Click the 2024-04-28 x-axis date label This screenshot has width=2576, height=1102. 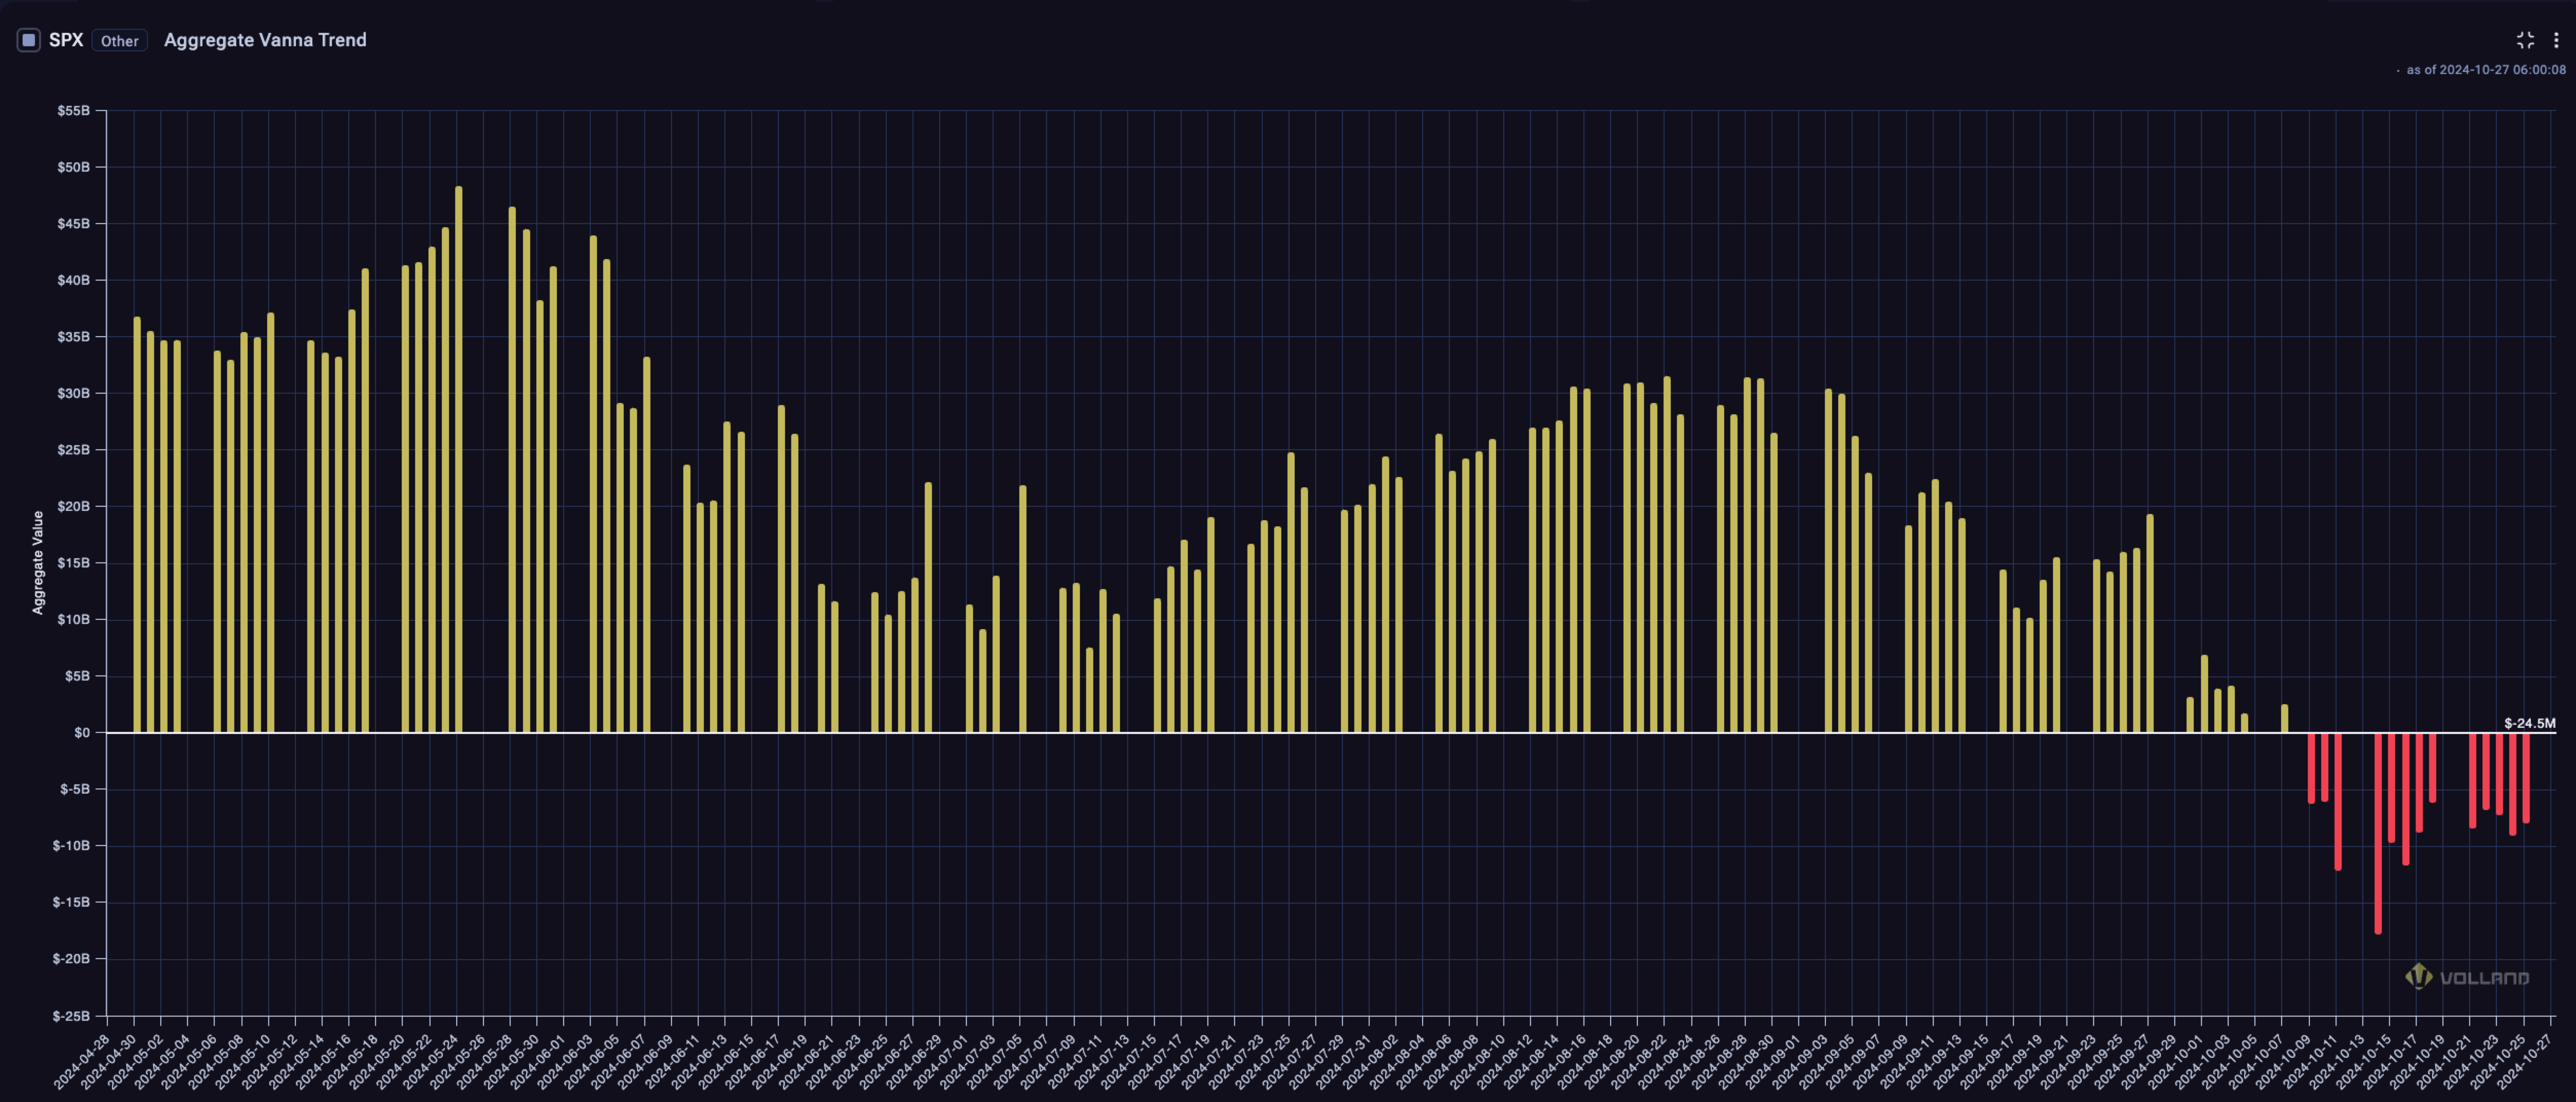click(82, 1062)
